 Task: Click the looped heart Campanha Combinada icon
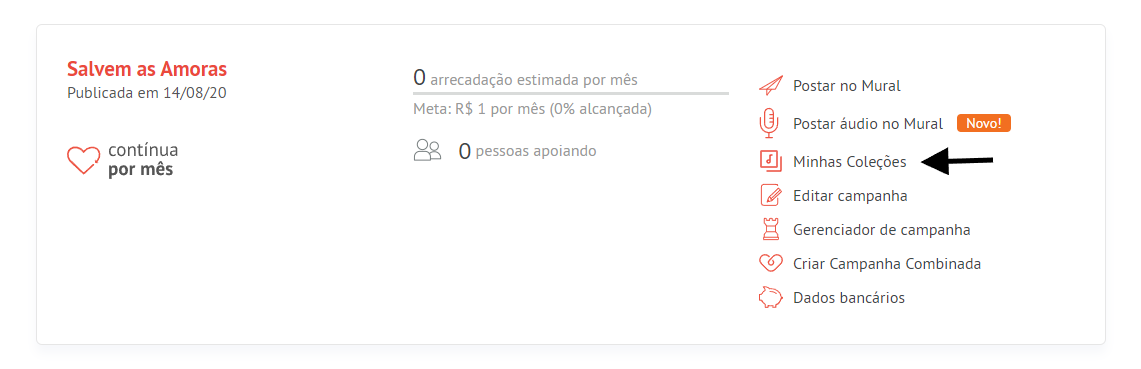[770, 263]
